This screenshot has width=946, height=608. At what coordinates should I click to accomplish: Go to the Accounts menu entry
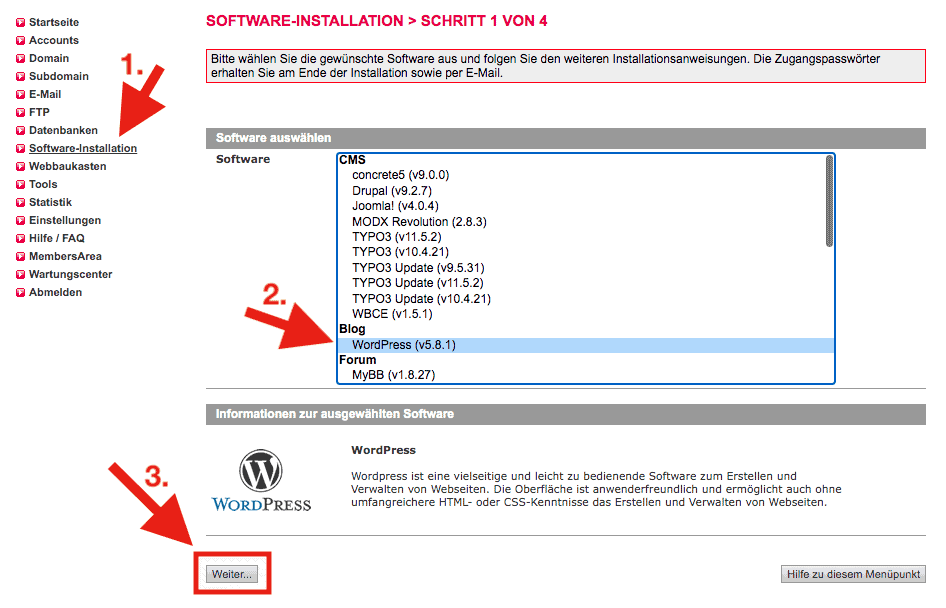point(54,40)
